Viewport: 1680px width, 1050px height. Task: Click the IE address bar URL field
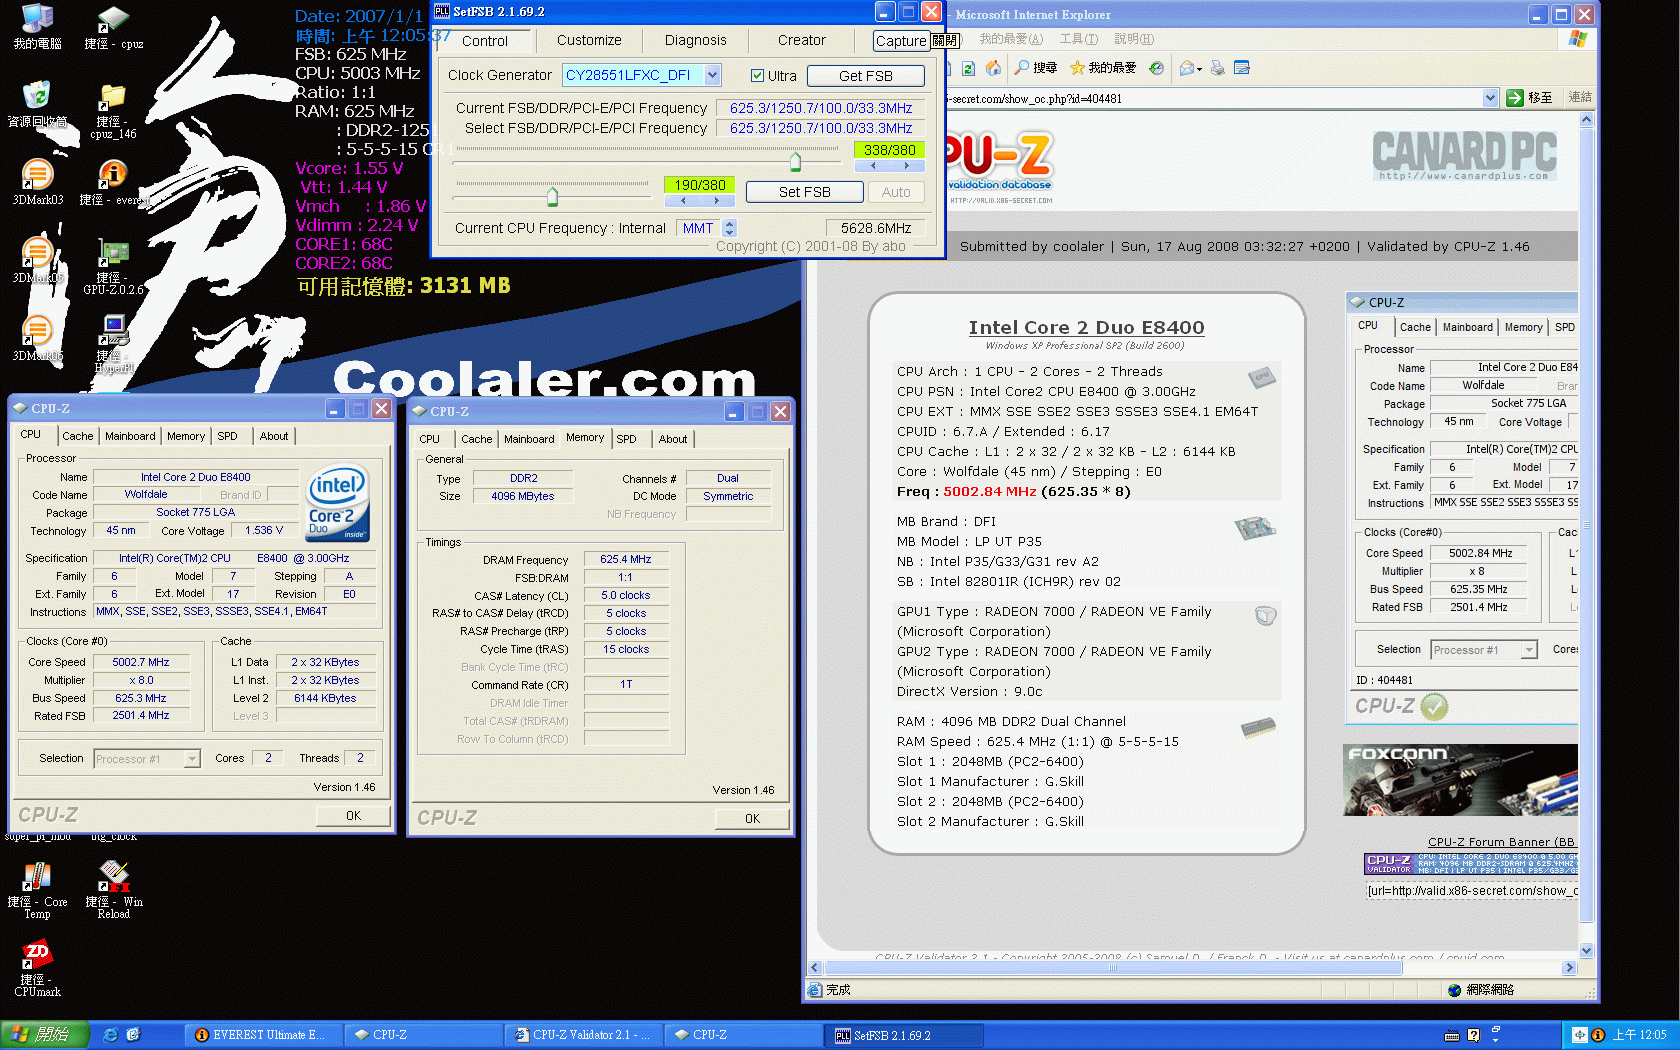1212,98
